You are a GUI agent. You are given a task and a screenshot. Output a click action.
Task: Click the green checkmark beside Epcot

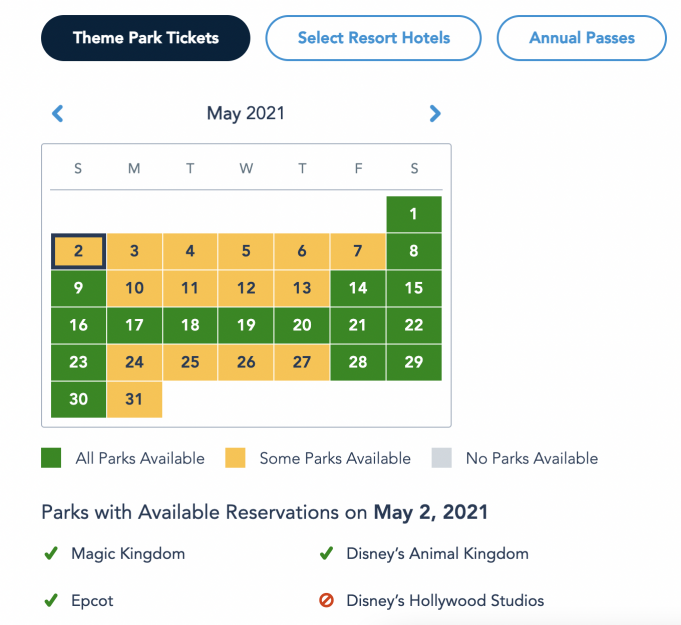click(51, 600)
